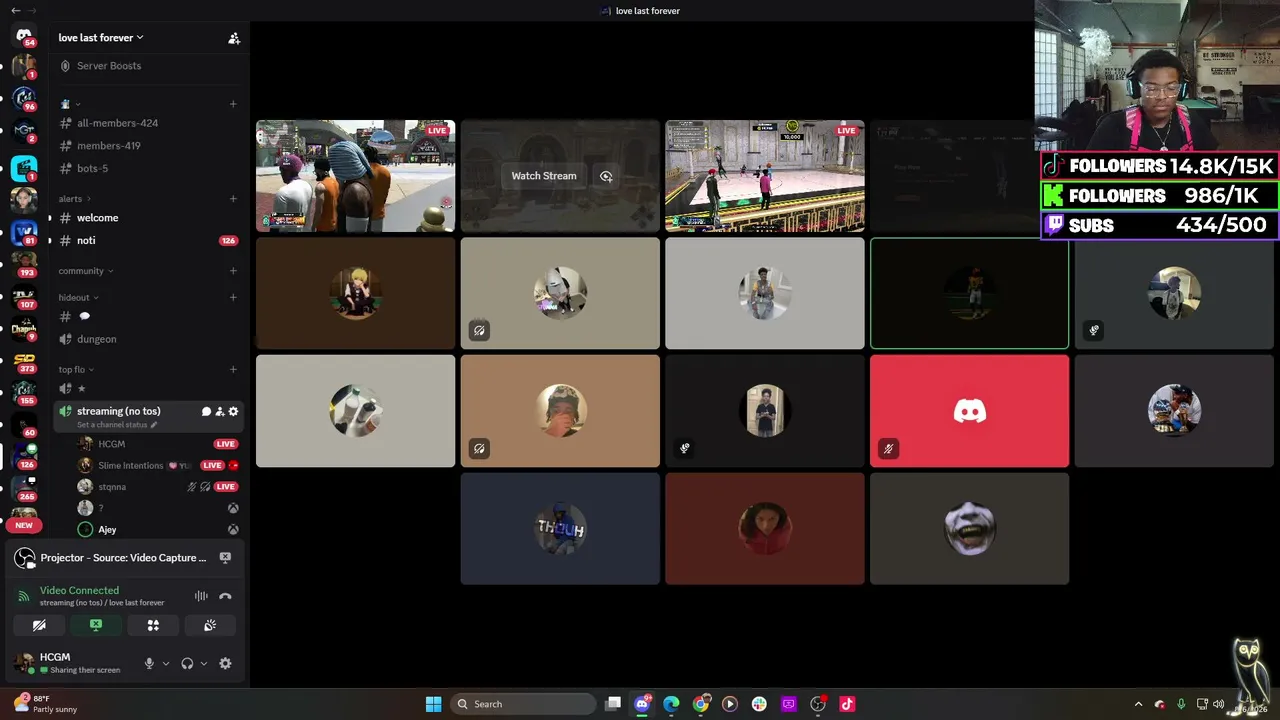The width and height of the screenshot is (1280, 720).
Task: Toggle screen share button in voice panel
Action: click(96, 625)
